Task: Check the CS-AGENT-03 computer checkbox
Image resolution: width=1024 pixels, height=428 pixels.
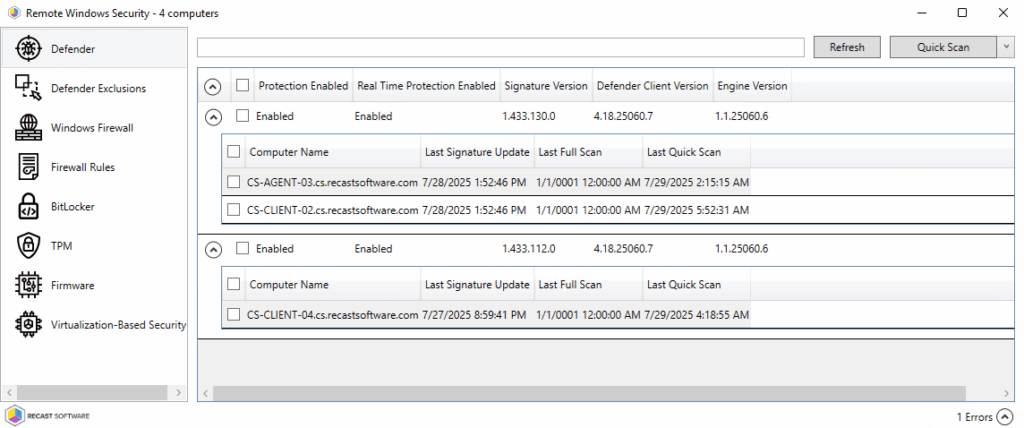Action: 234,182
